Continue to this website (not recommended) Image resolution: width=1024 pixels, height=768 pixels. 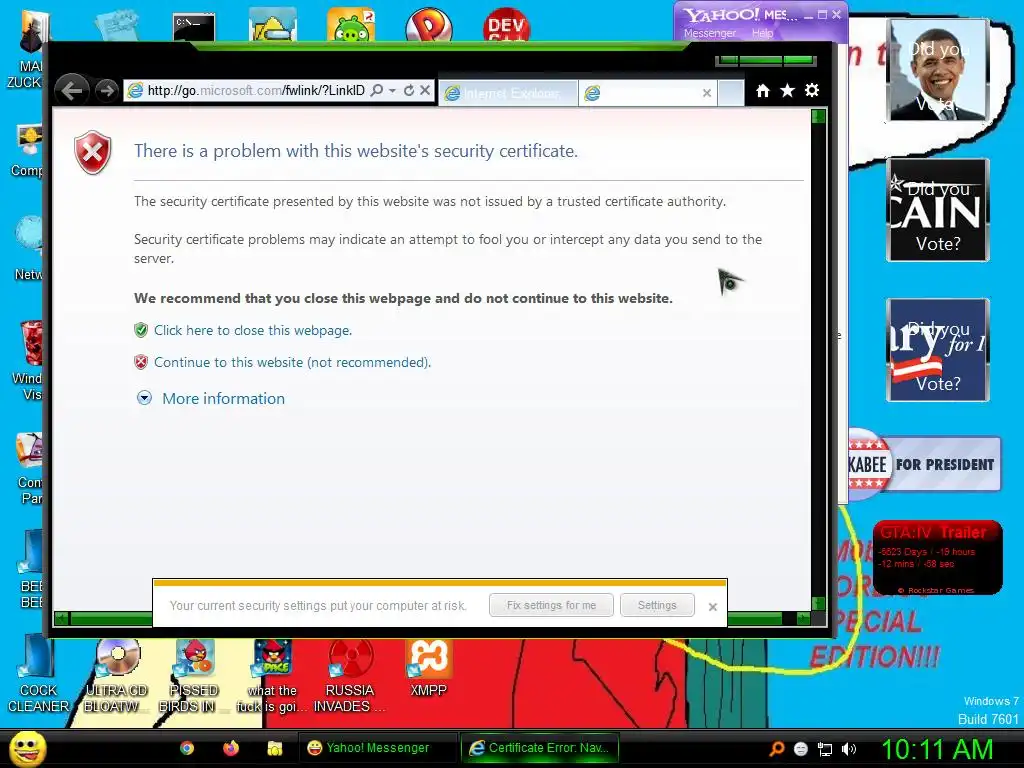tap(293, 362)
